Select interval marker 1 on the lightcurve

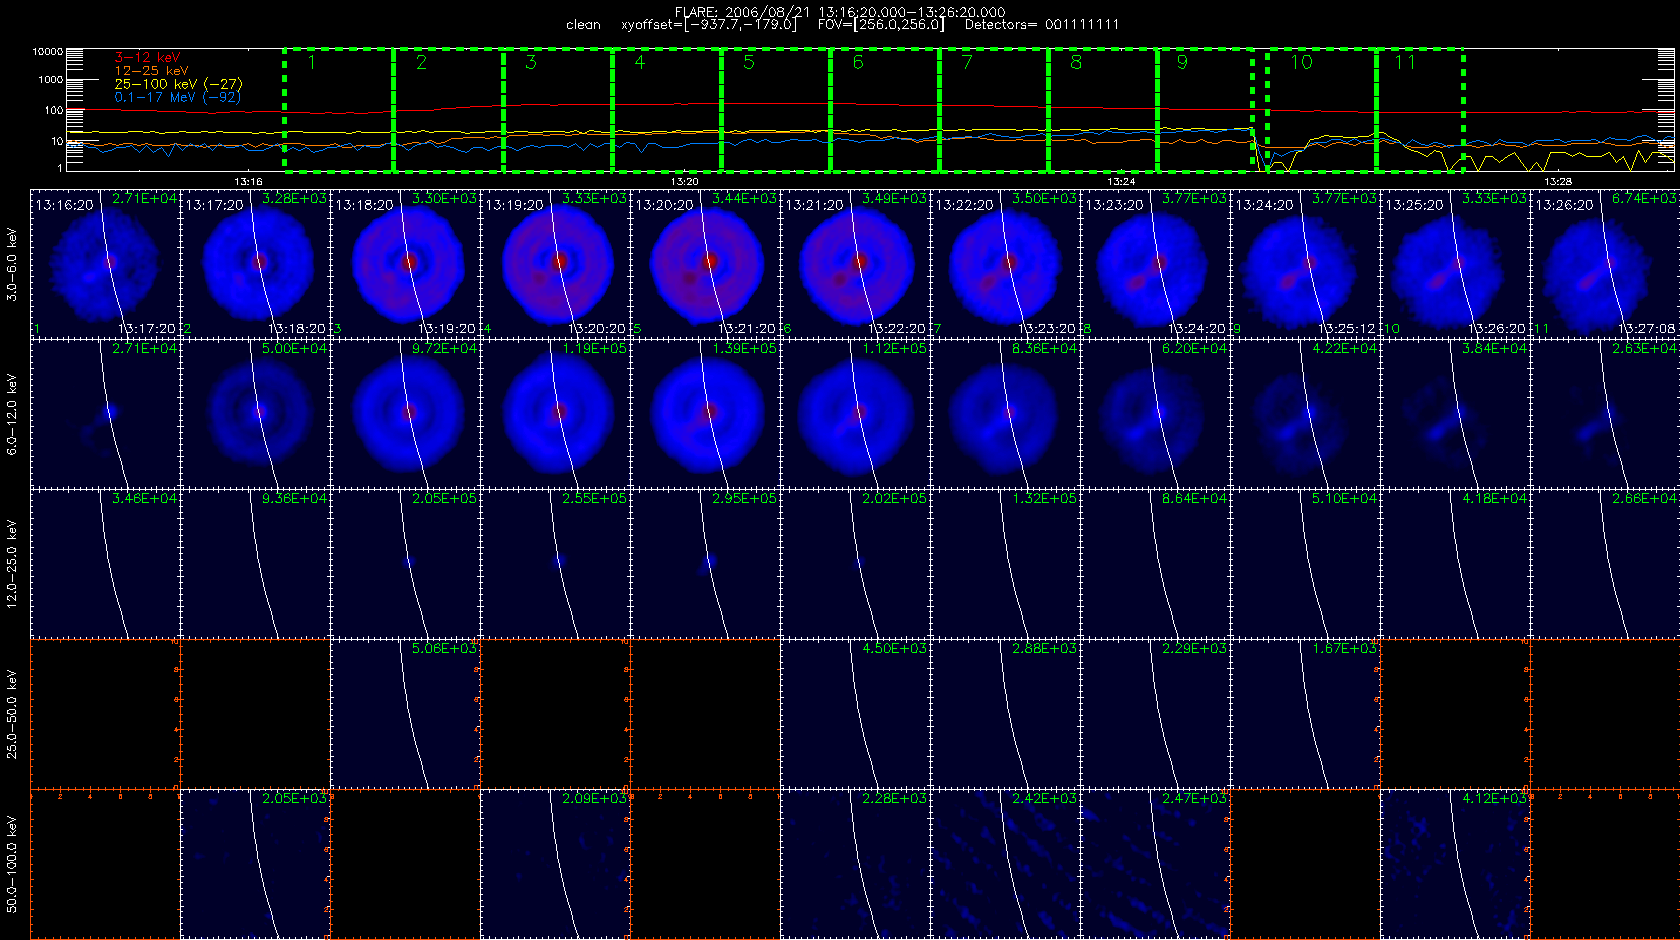click(x=312, y=63)
